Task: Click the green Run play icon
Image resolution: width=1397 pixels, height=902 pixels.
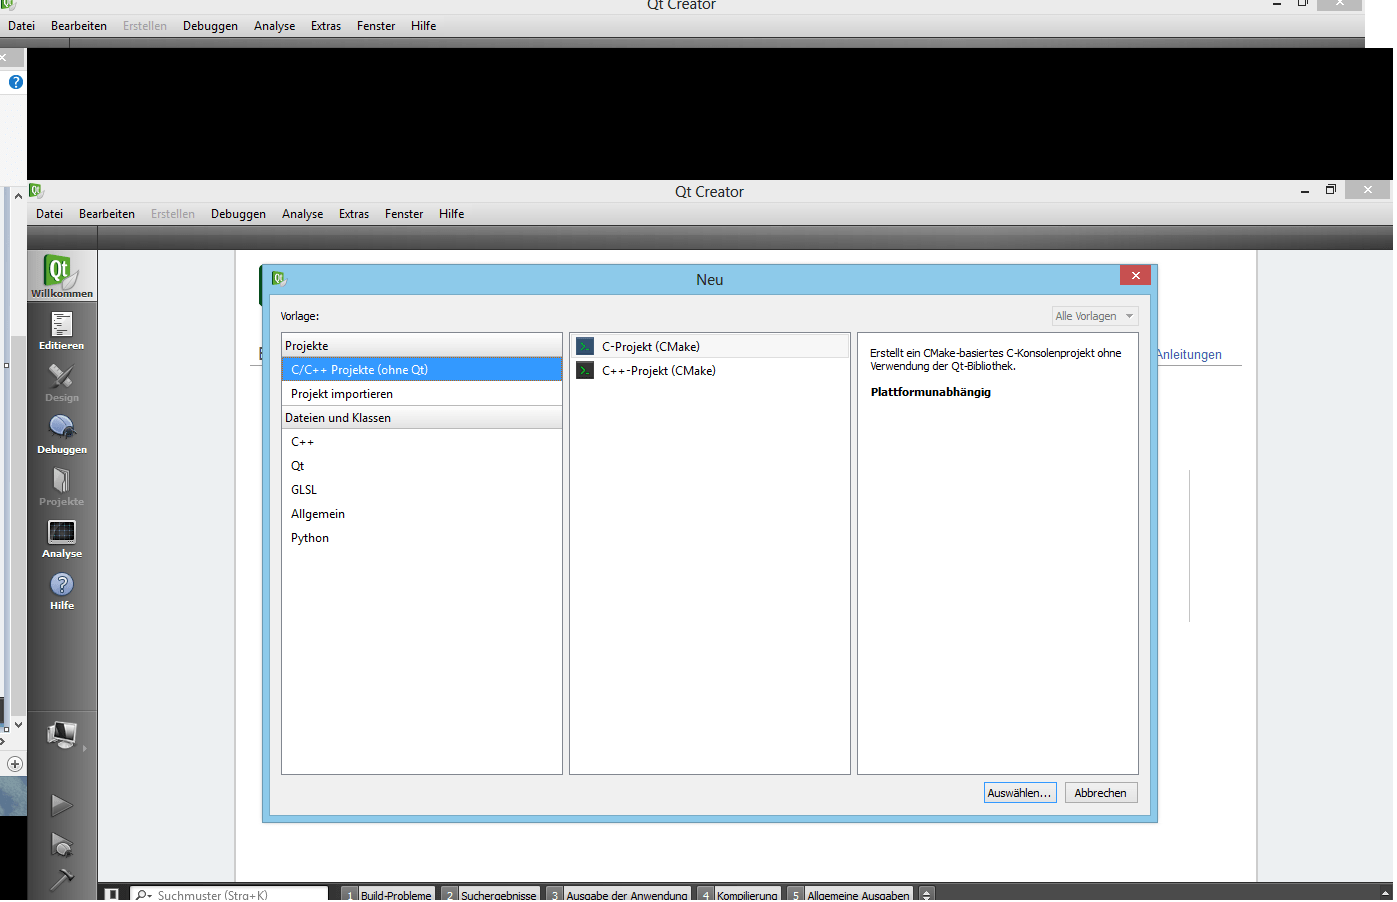Action: 62,805
